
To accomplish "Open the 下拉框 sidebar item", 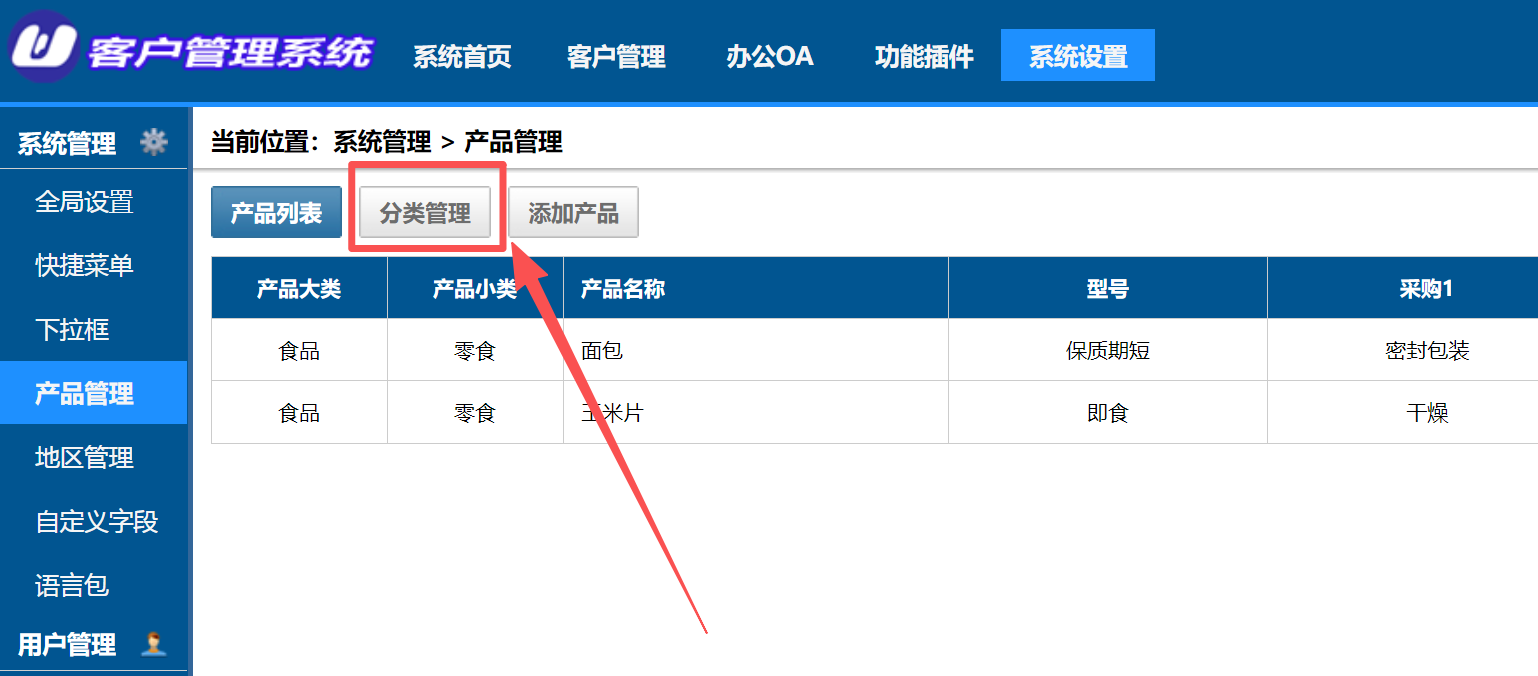I will [72, 330].
